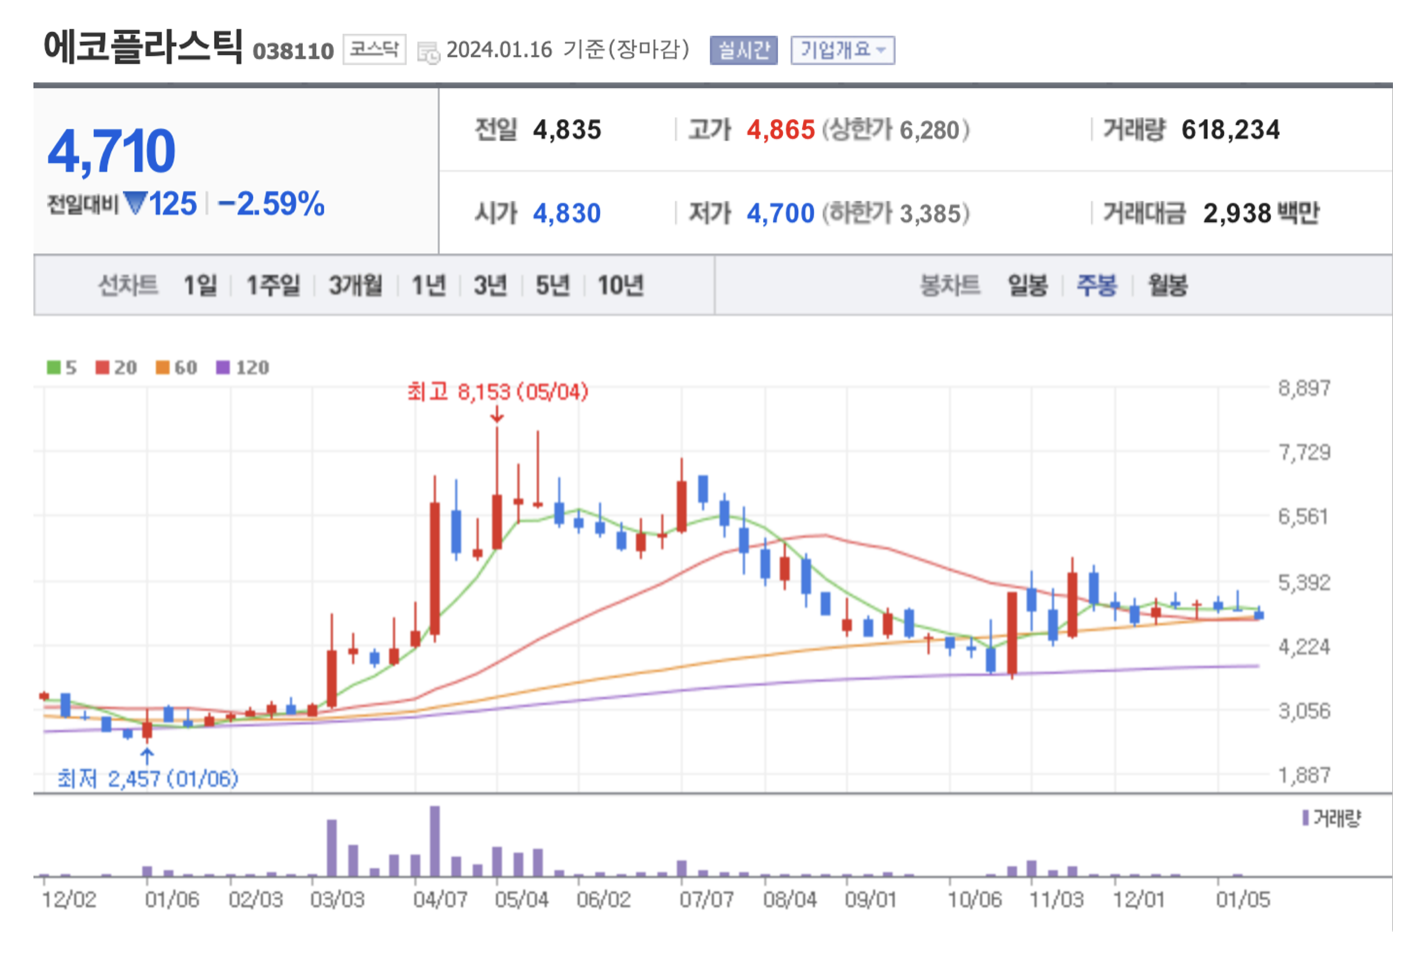The width and height of the screenshot is (1416, 962).
Task: Click the tallest volume bar at 04/07
Action: [x=435, y=841]
